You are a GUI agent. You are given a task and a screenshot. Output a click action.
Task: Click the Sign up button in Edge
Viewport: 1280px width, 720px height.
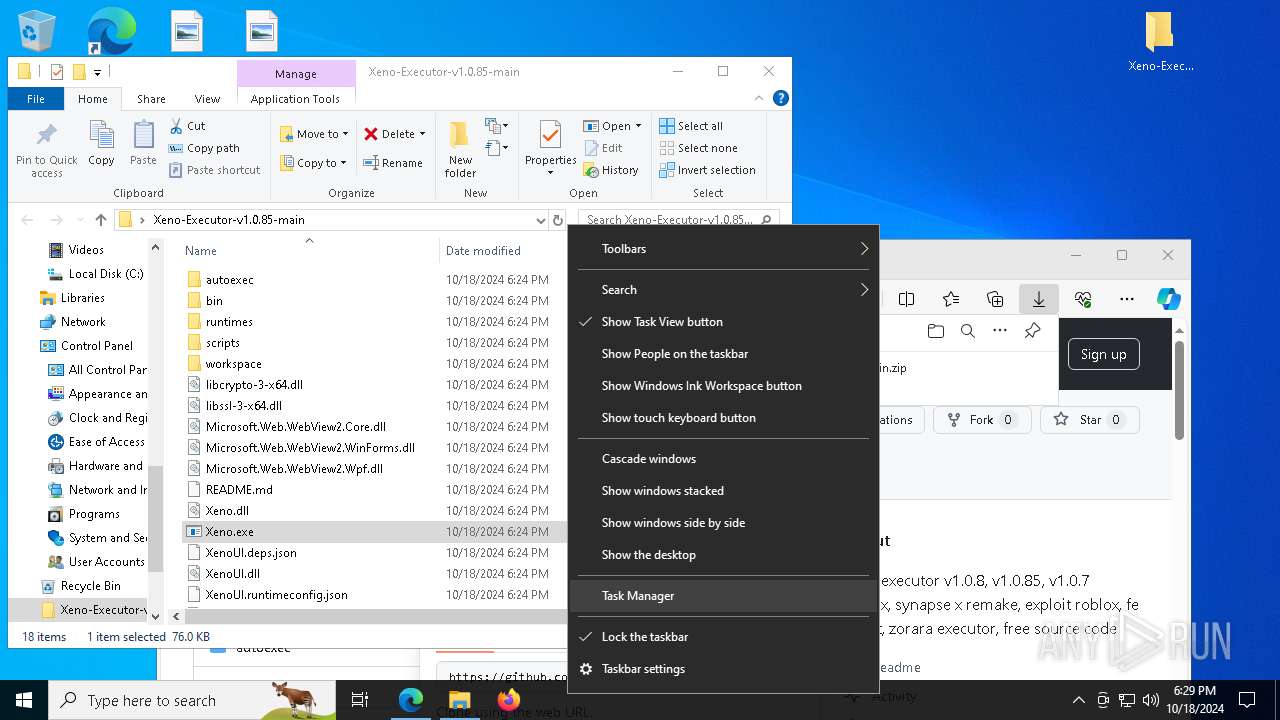point(1103,354)
